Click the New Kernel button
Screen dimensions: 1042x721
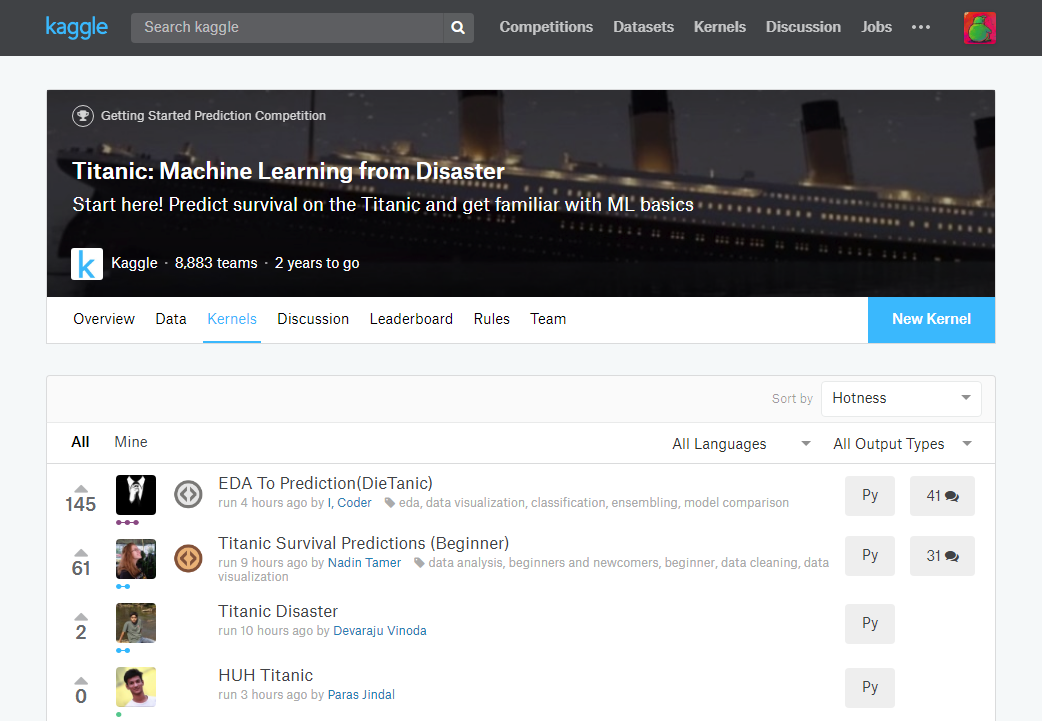[931, 319]
